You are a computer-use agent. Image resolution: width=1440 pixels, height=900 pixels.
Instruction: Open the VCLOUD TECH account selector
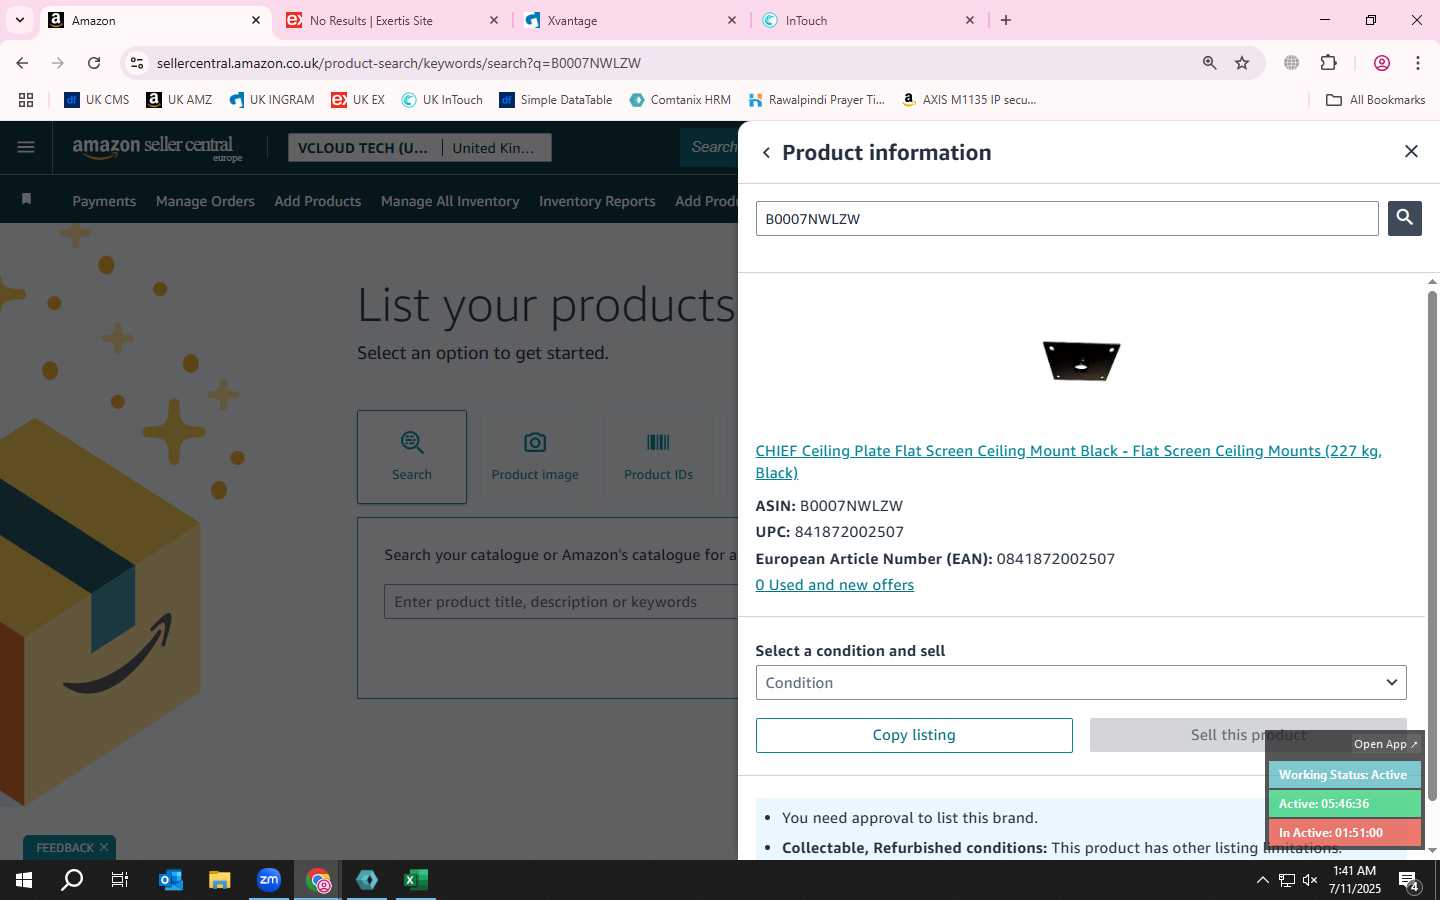[364, 148]
